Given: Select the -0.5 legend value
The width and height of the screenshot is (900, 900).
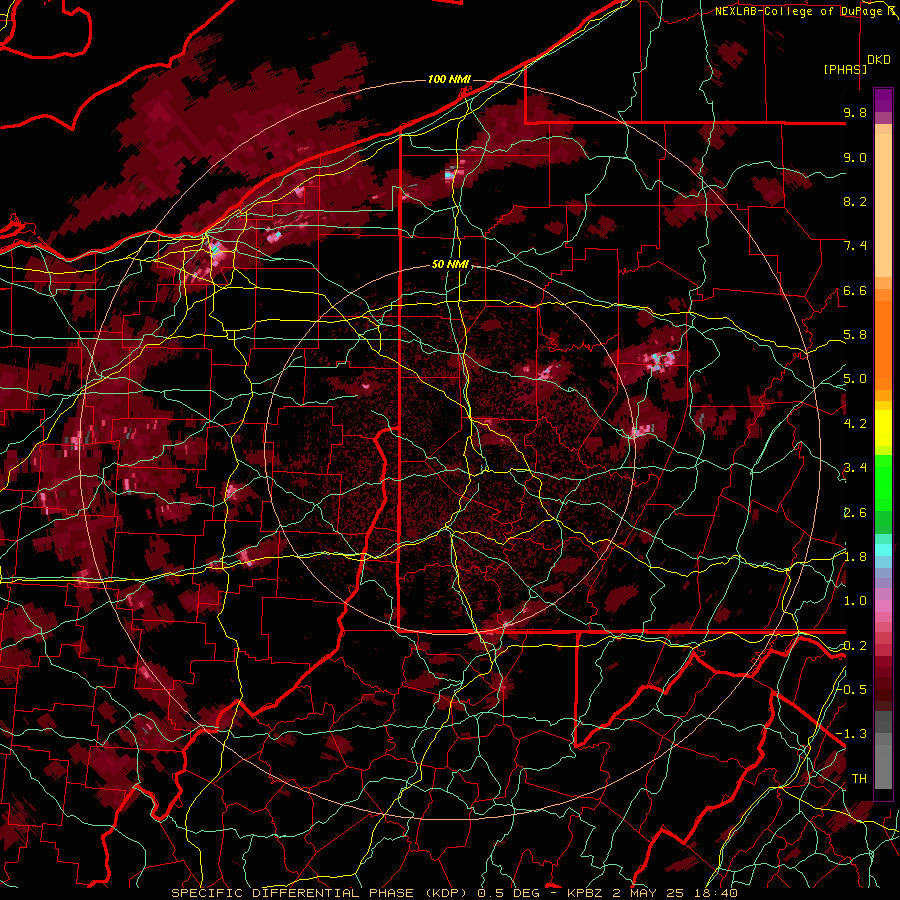Looking at the screenshot, I should click(852, 690).
